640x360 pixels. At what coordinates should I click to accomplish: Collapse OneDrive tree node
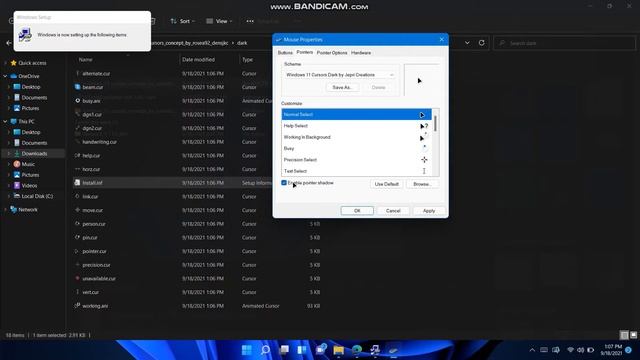point(5,76)
